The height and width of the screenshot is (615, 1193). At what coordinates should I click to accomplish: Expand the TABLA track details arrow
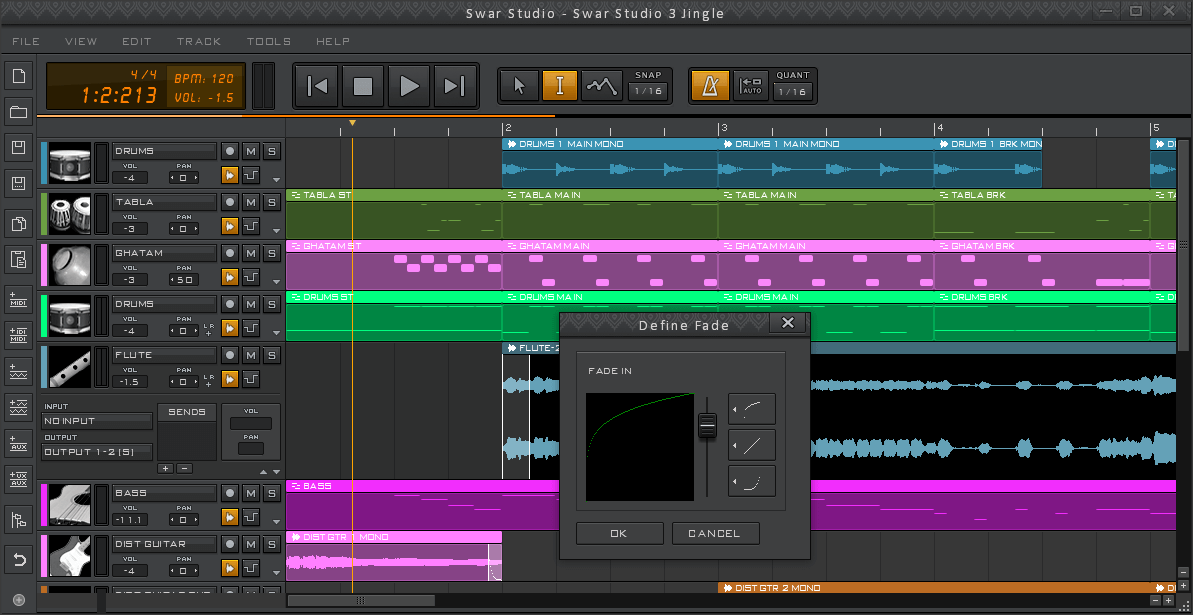click(x=276, y=231)
